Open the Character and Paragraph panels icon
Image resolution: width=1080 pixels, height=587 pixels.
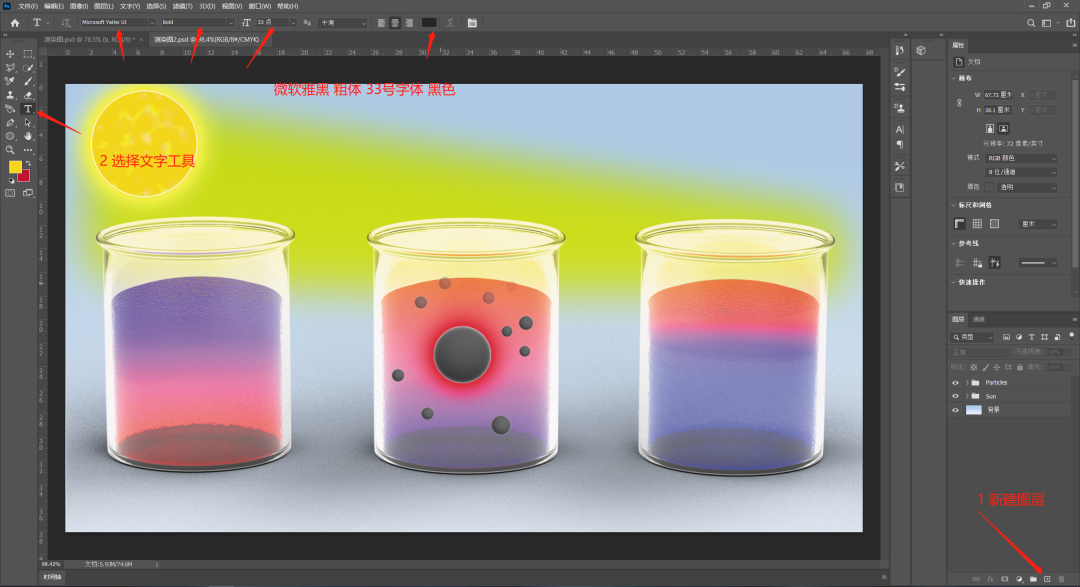click(x=472, y=23)
